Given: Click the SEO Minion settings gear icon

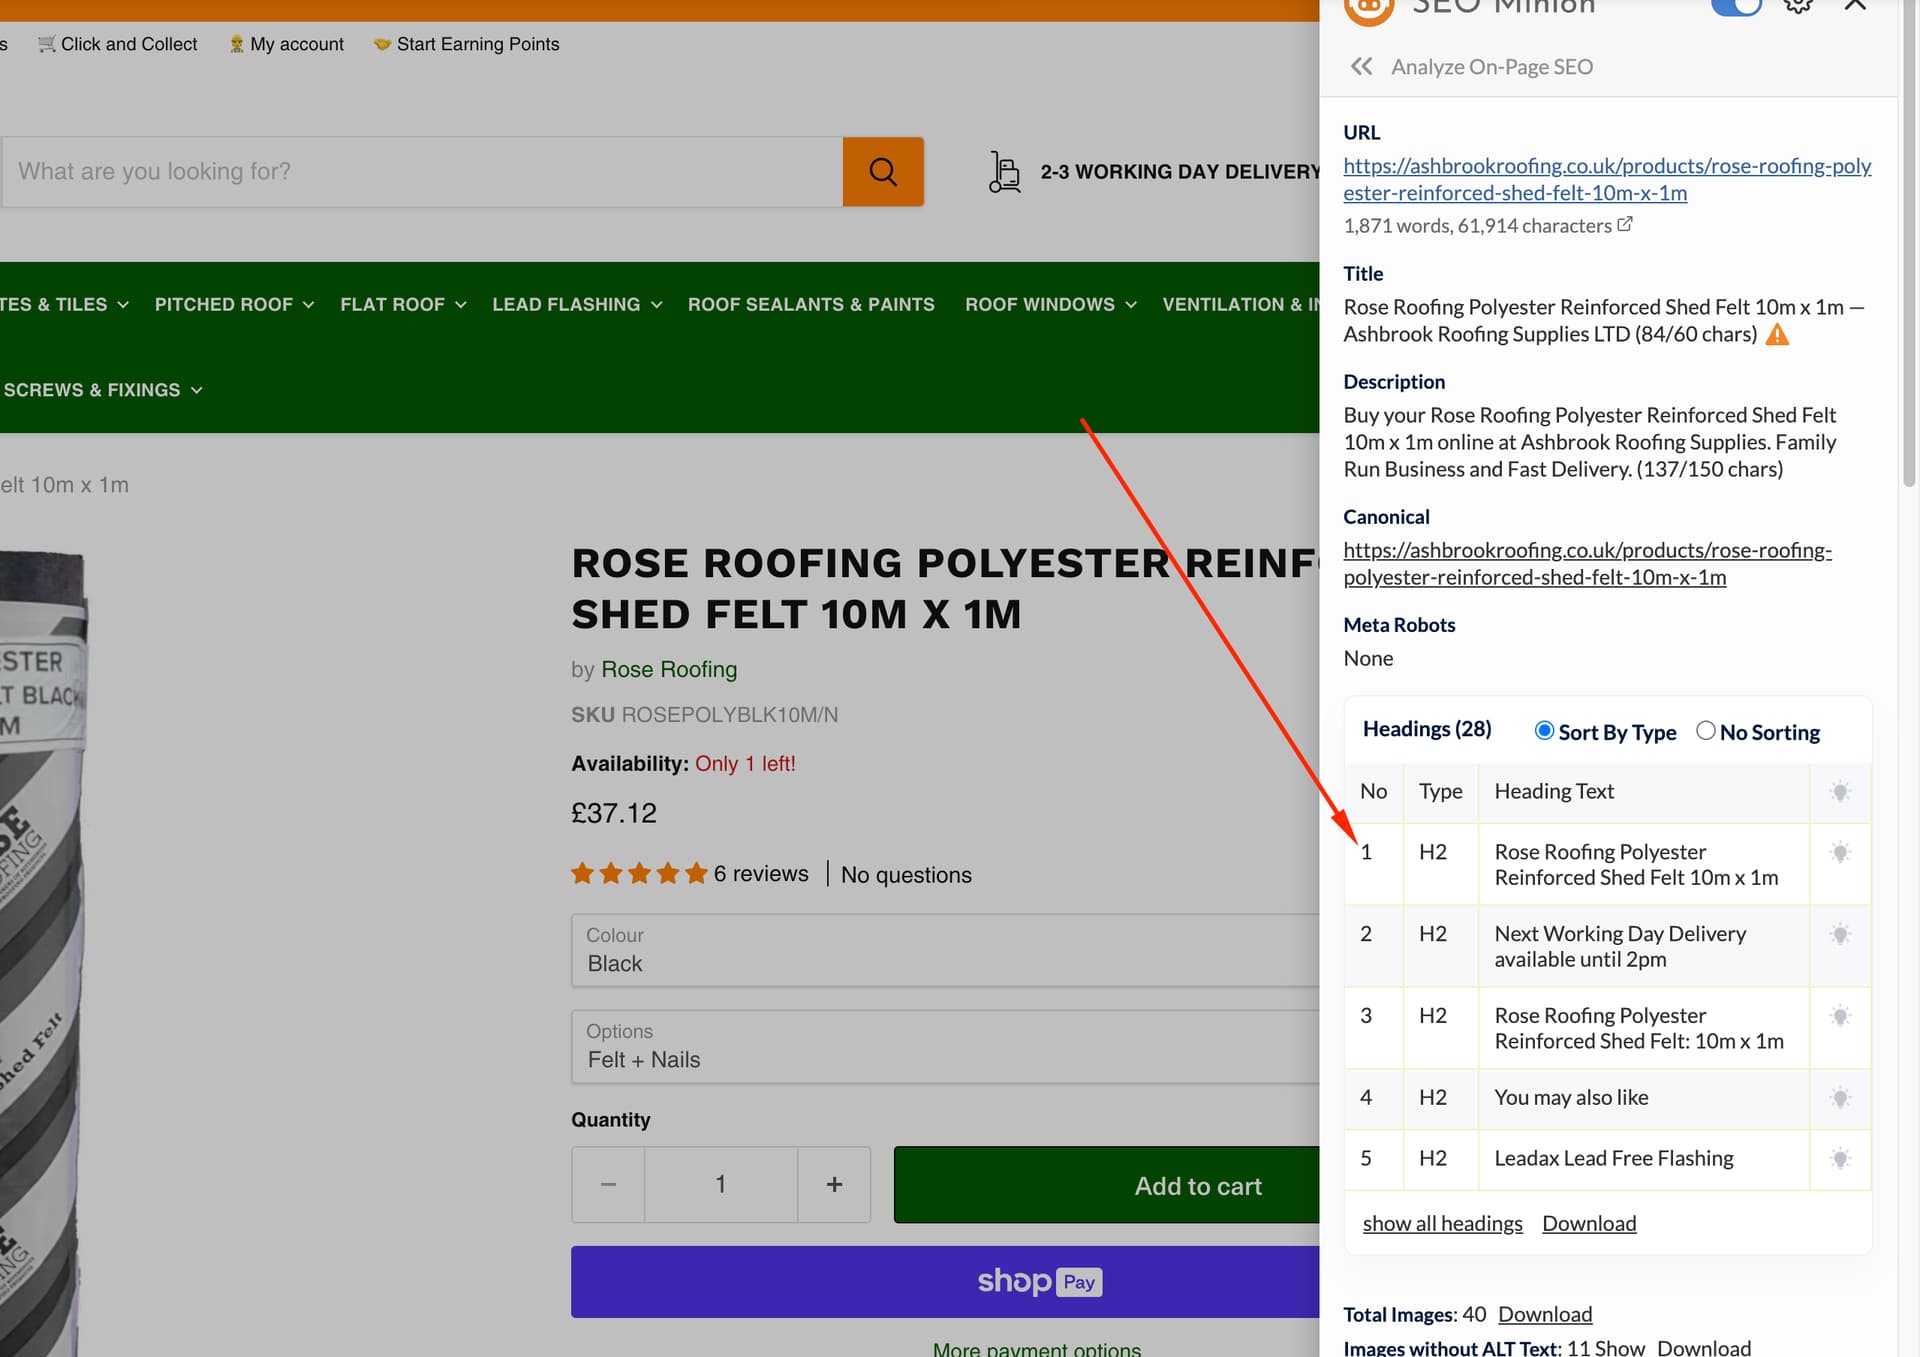Looking at the screenshot, I should pyautogui.click(x=1798, y=5).
